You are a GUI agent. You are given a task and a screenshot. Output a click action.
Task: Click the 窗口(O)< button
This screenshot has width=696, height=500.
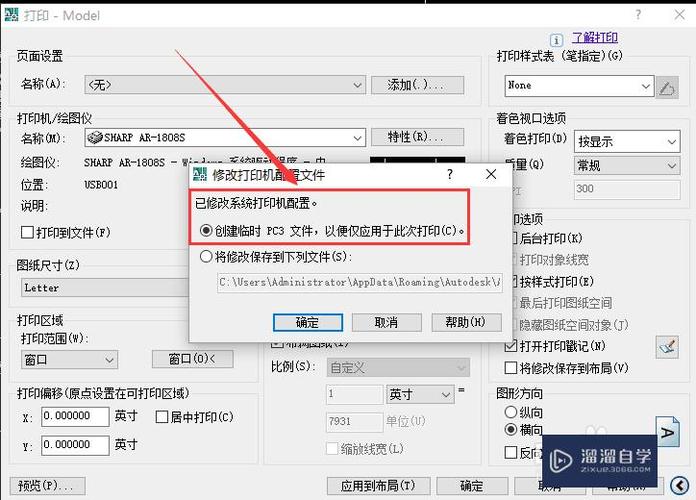(x=193, y=359)
